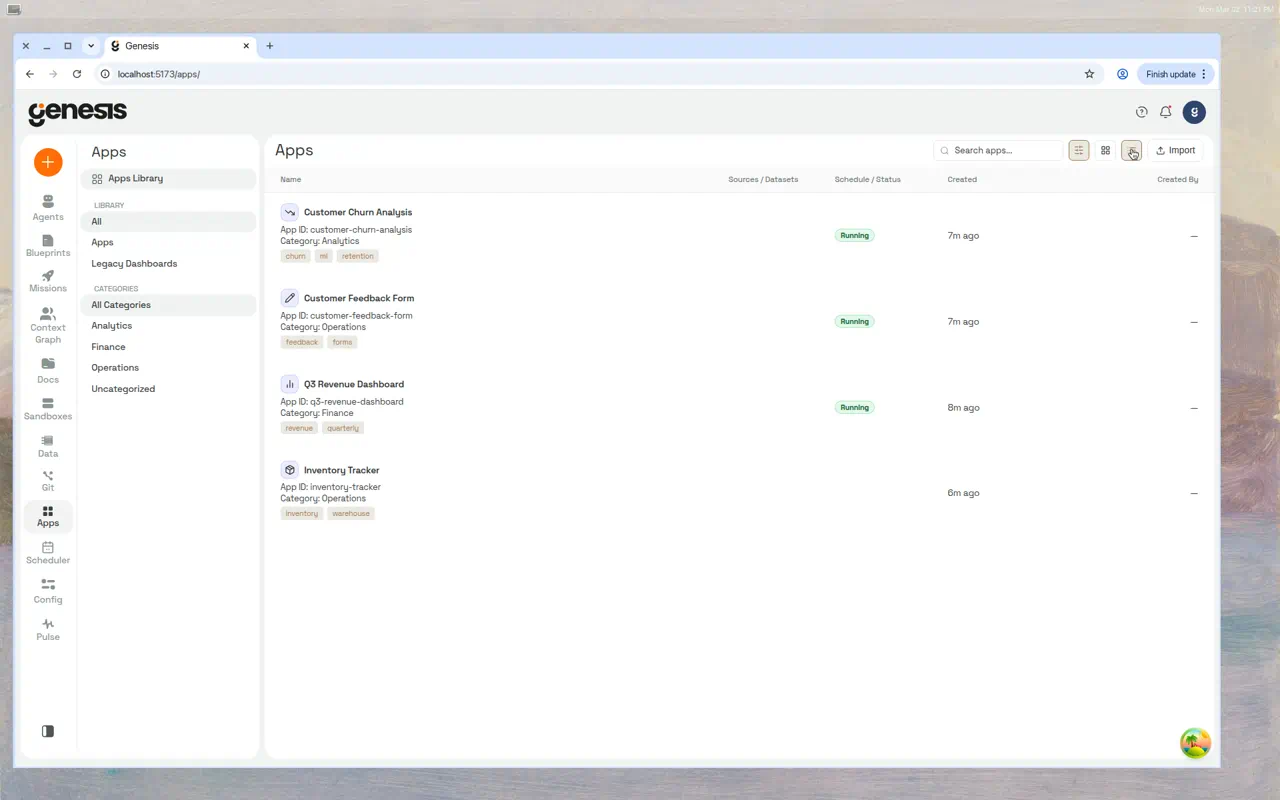
Task: Open Inventory Tracker app
Action: click(342, 470)
